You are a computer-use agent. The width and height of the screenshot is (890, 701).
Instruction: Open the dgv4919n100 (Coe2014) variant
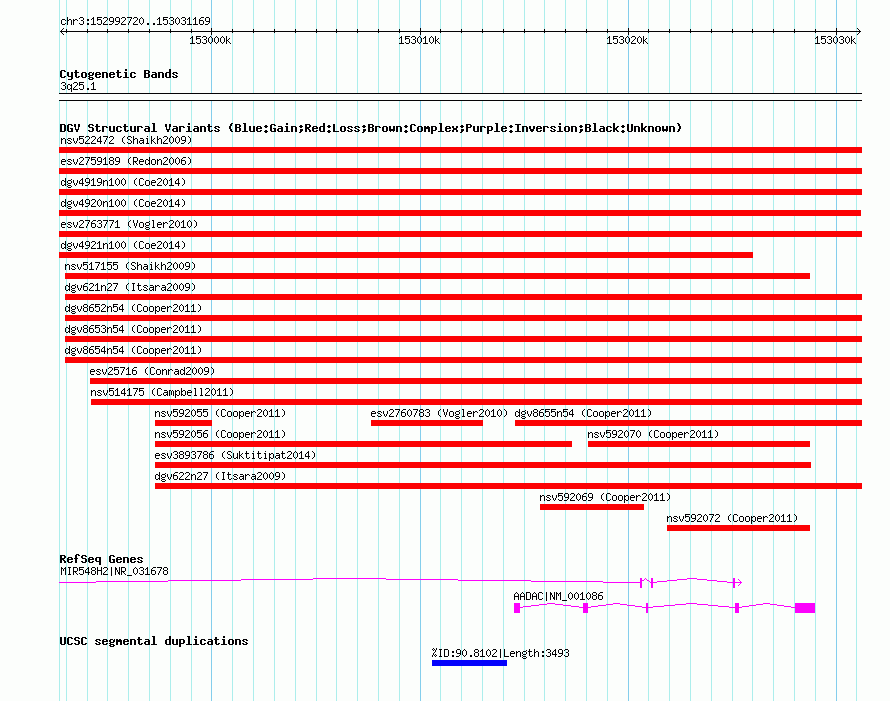pyautogui.click(x=123, y=182)
